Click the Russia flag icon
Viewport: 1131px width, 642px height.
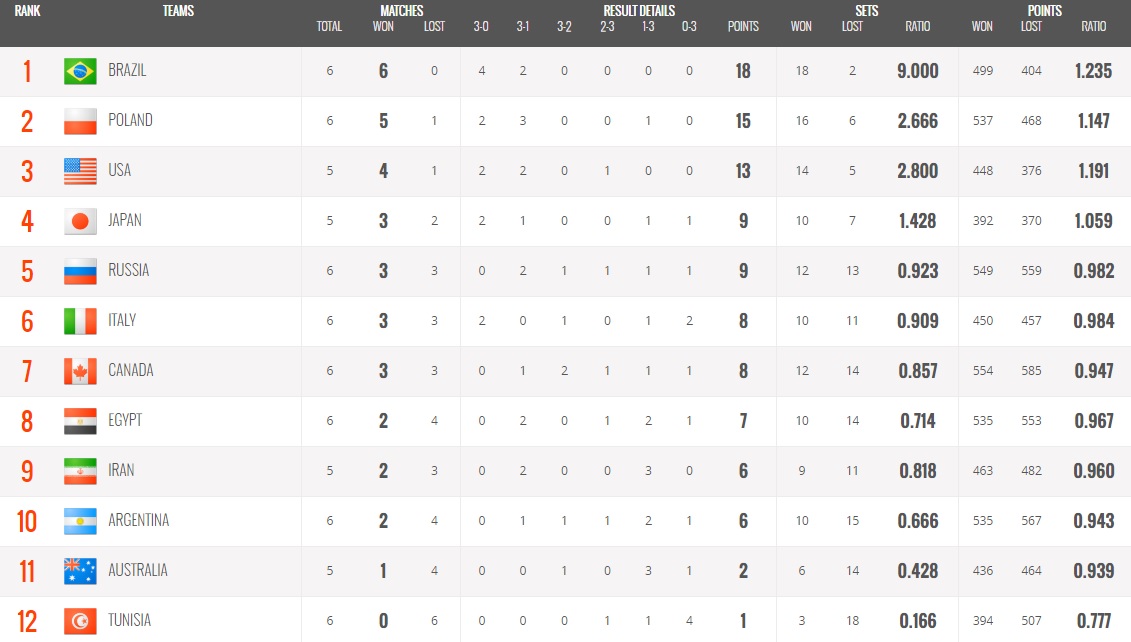pyautogui.click(x=80, y=271)
